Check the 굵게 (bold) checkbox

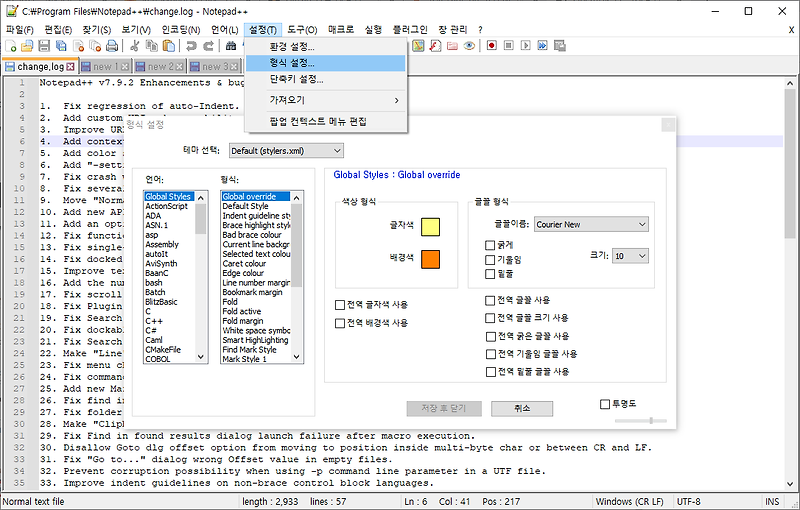click(x=490, y=245)
